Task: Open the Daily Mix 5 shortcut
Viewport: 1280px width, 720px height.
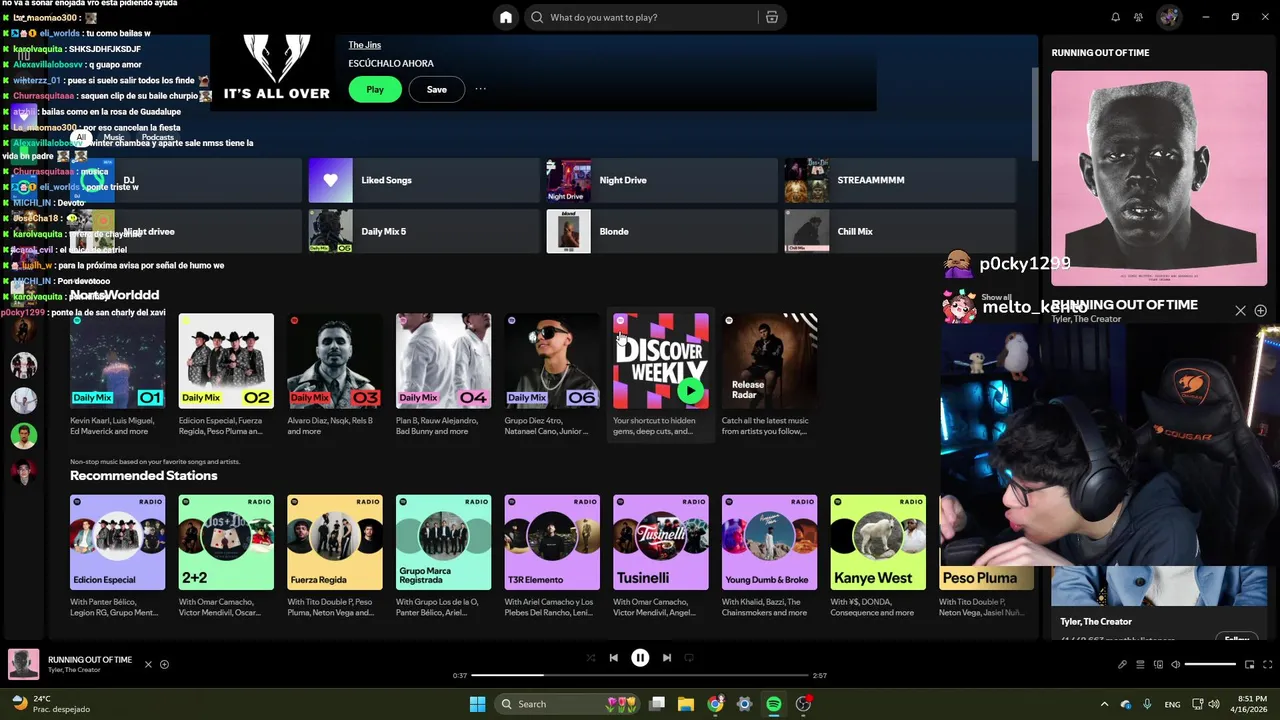Action: pos(423,231)
